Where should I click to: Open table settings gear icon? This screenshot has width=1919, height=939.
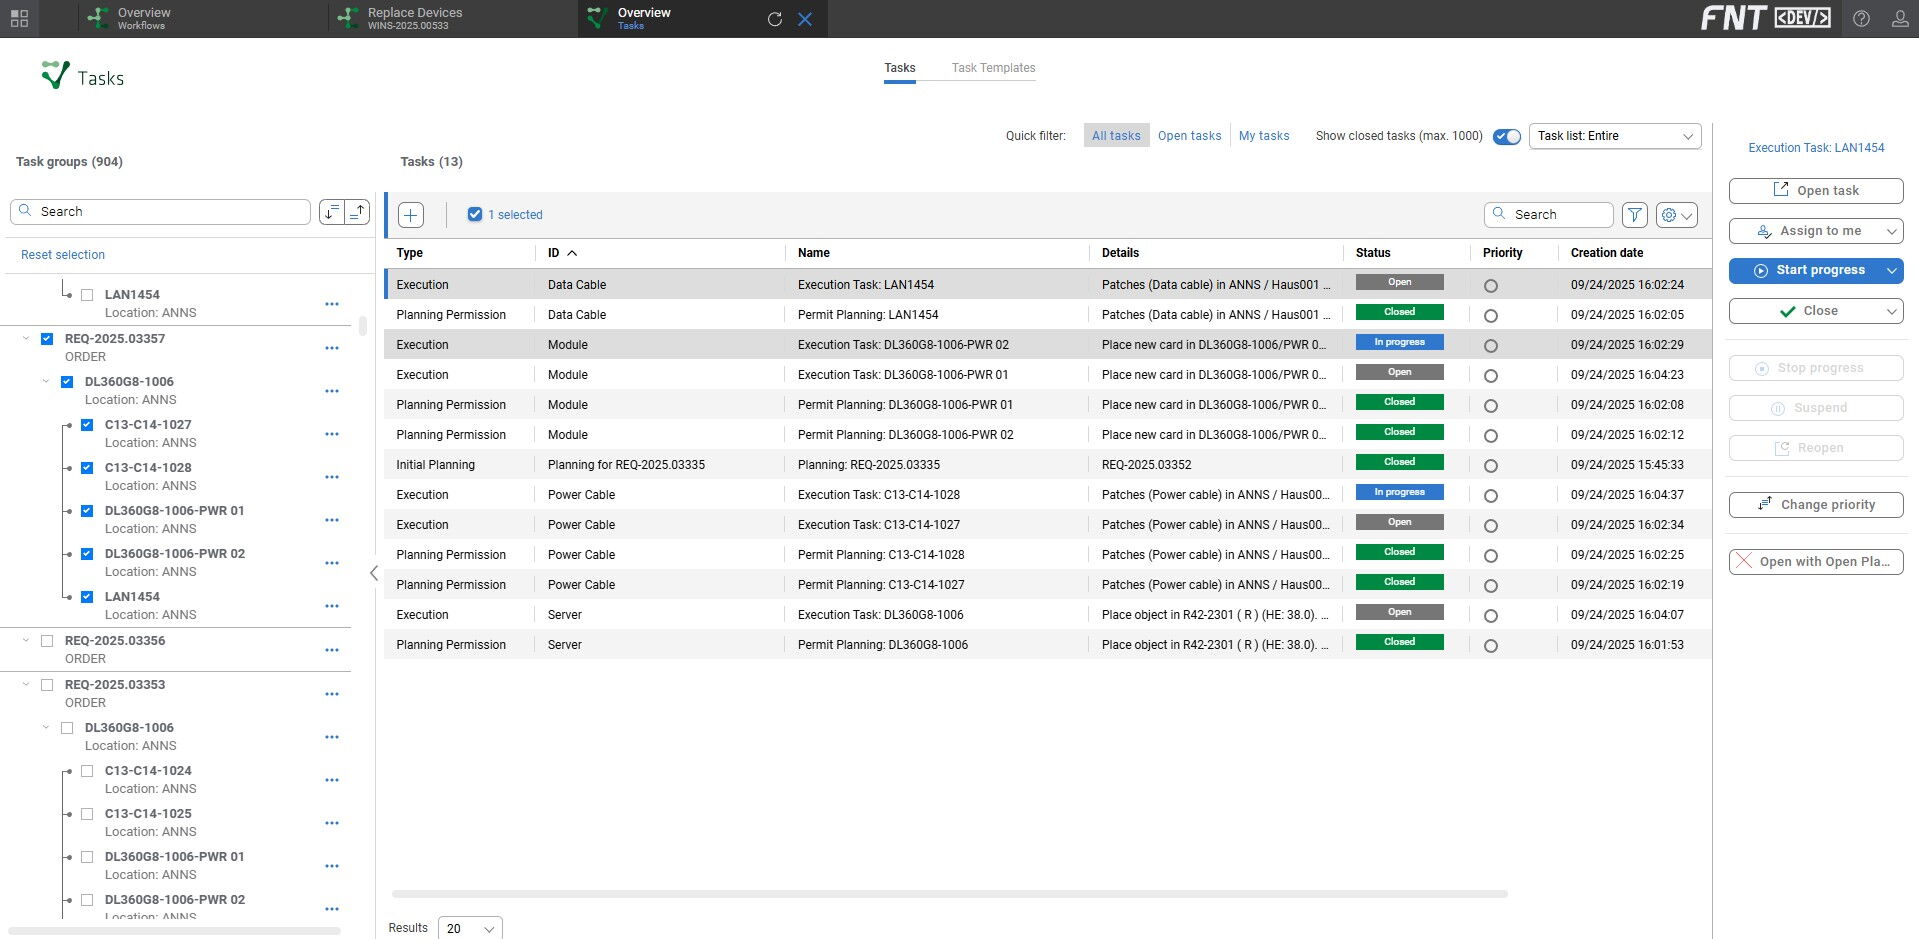coord(1669,215)
